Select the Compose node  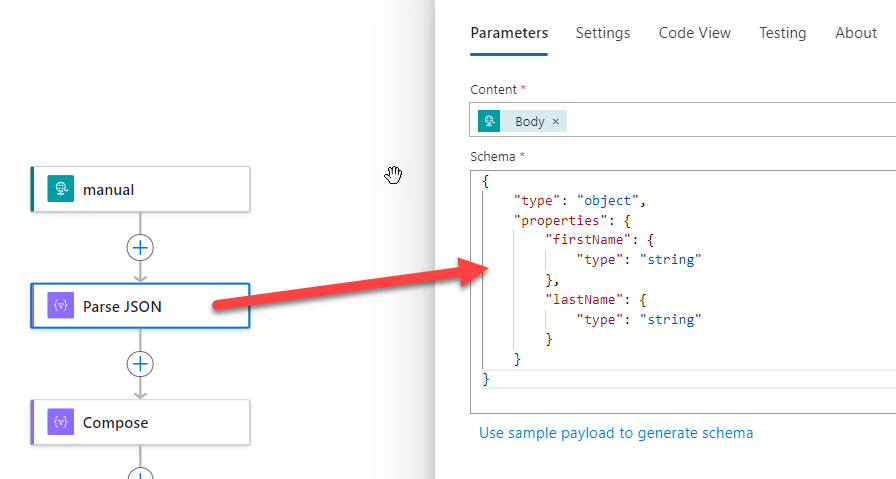tap(141, 422)
